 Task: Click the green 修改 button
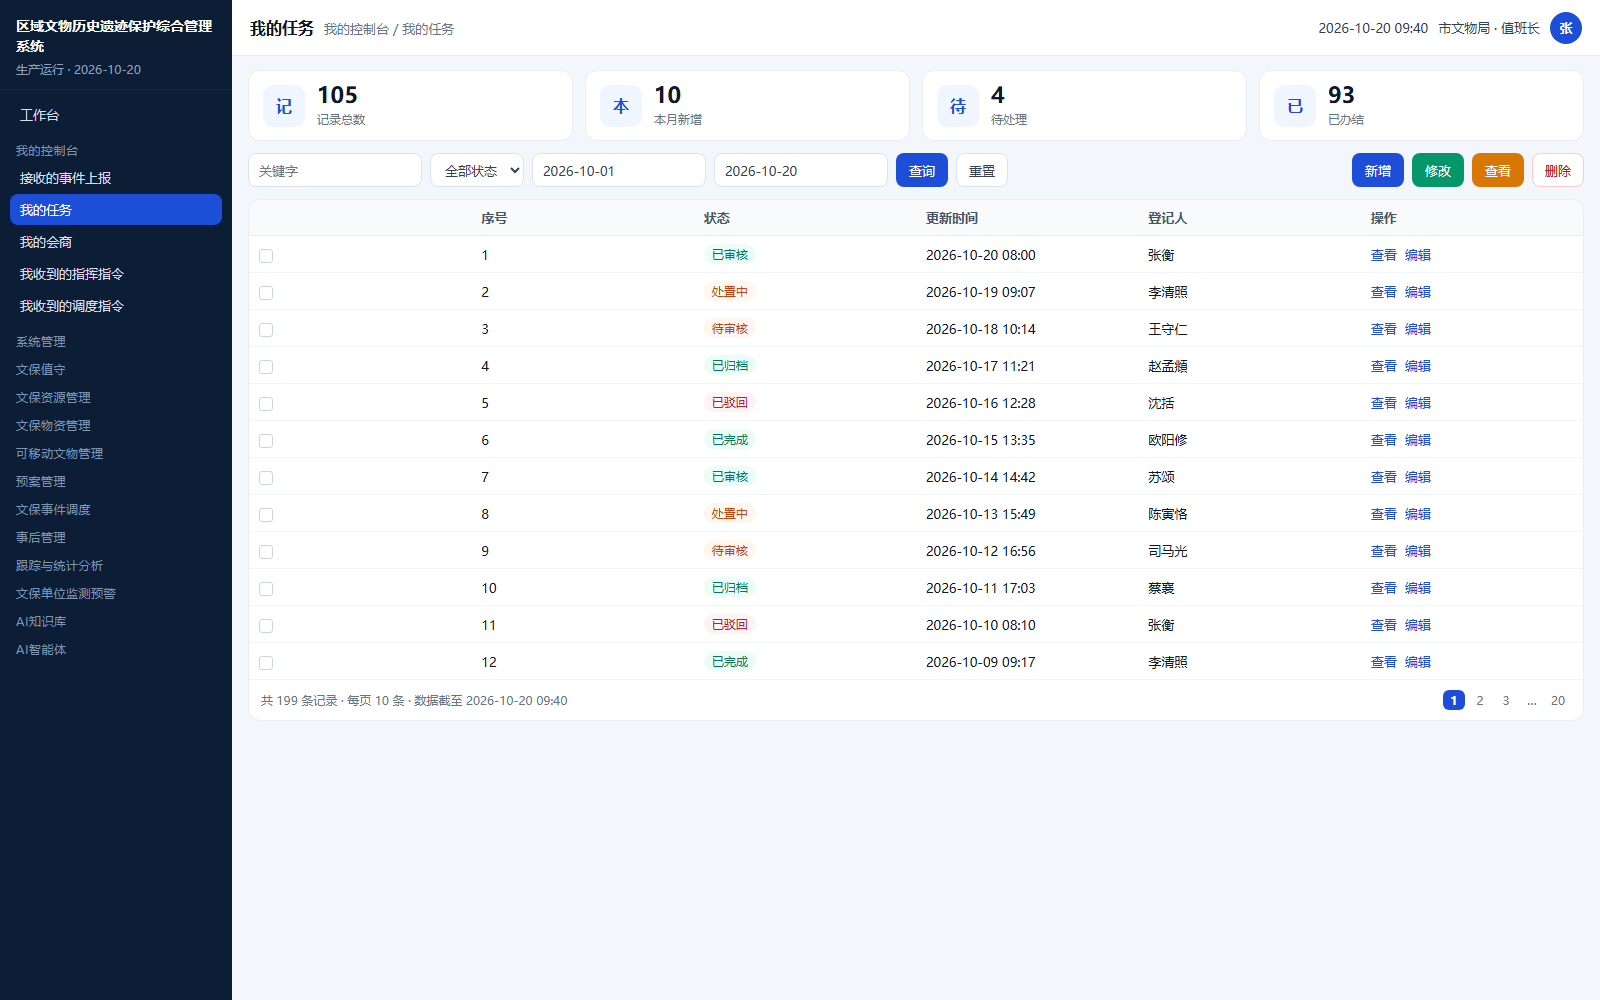click(x=1438, y=170)
